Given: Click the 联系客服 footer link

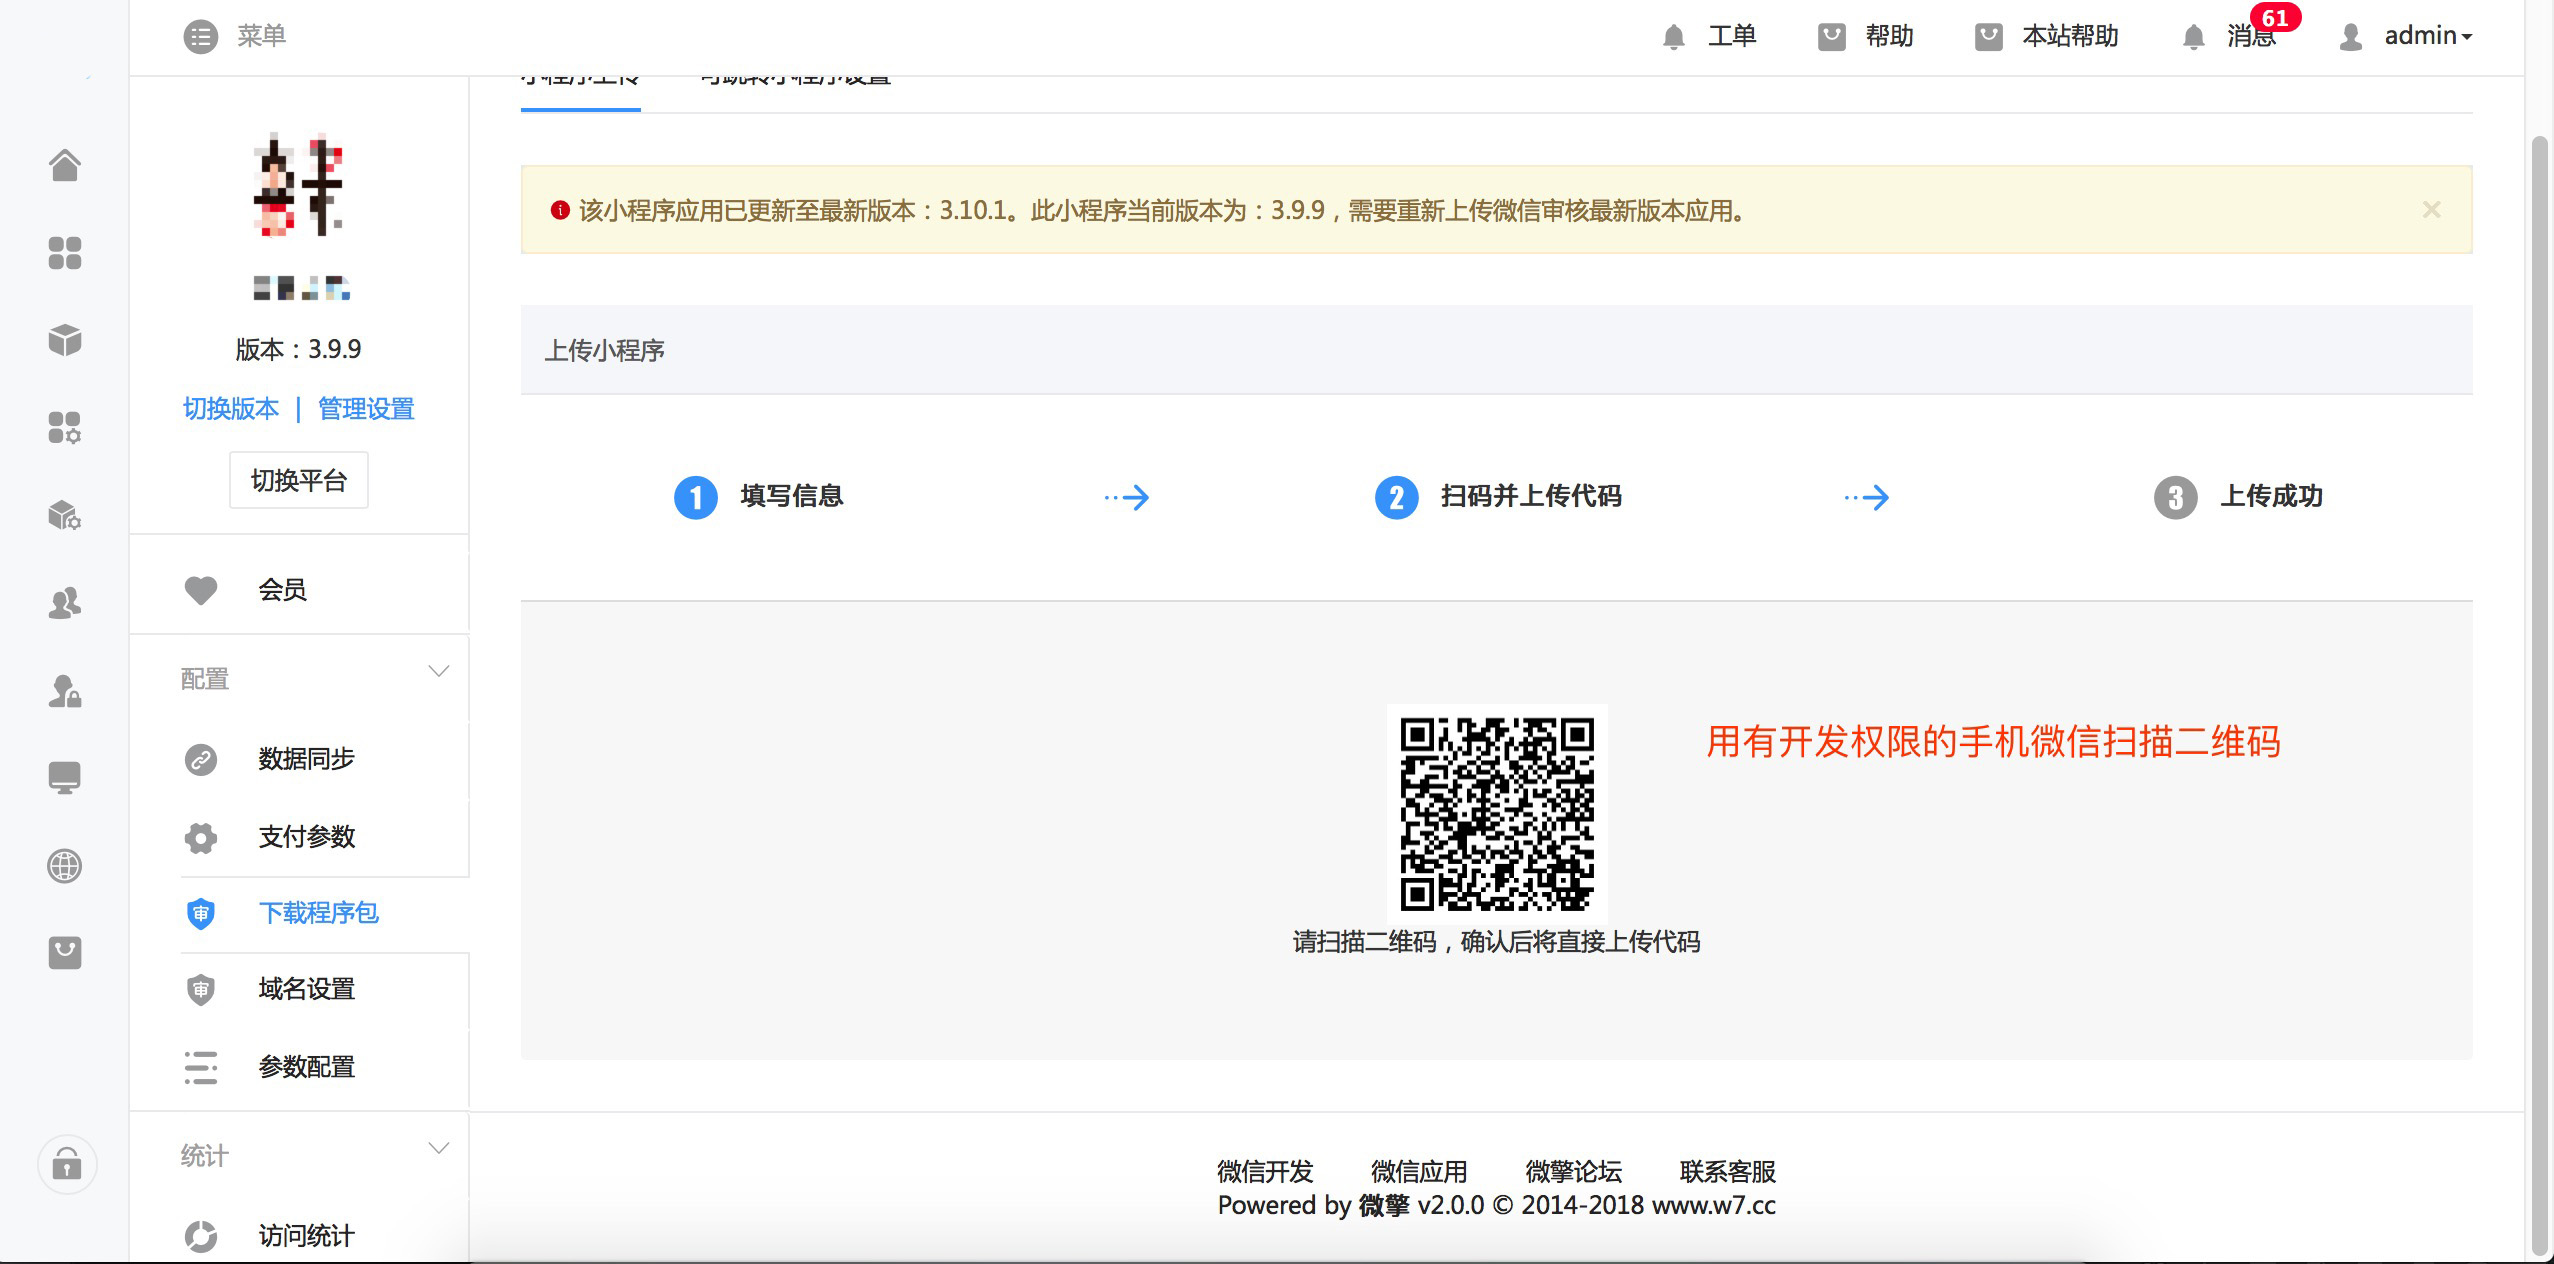Looking at the screenshot, I should 1728,1171.
